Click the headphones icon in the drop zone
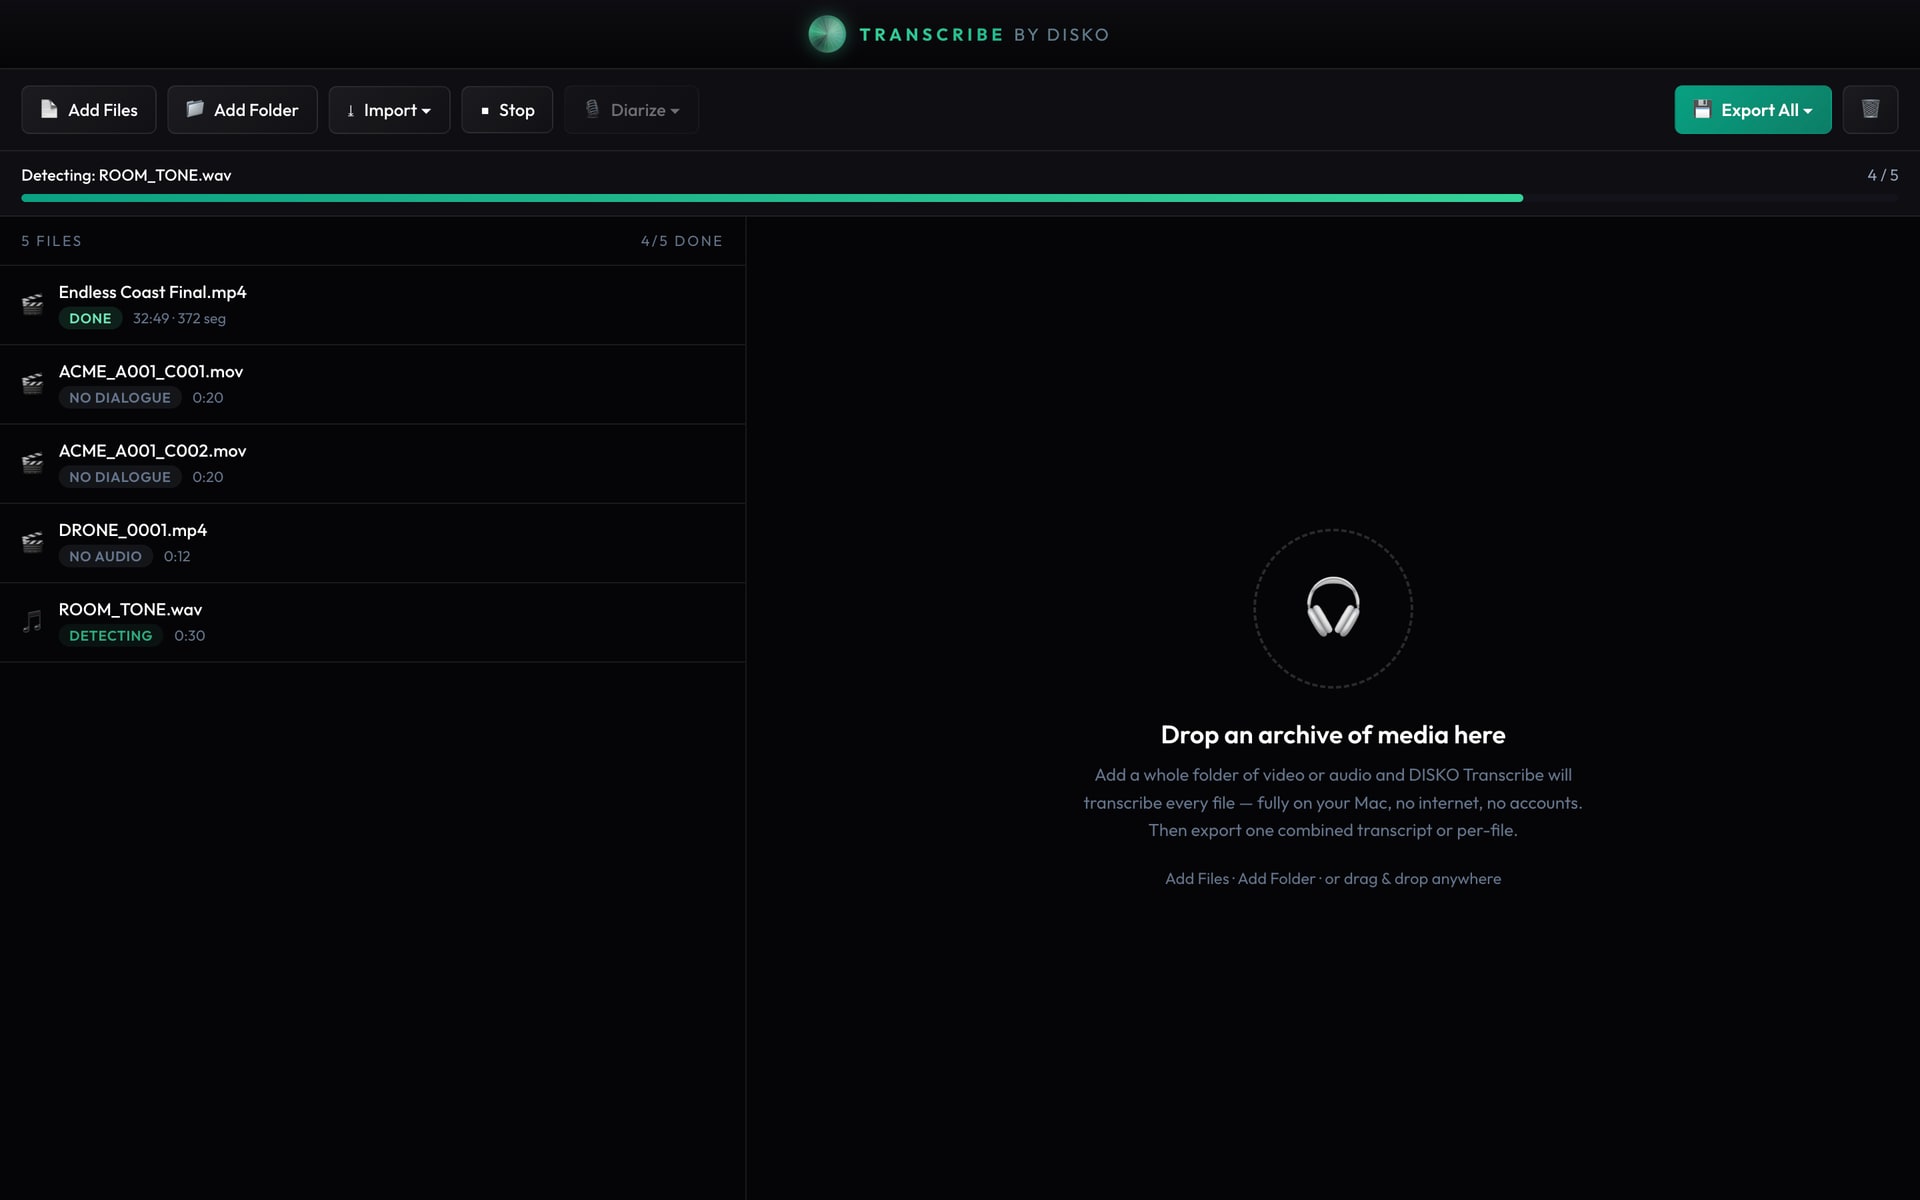 [1333, 607]
